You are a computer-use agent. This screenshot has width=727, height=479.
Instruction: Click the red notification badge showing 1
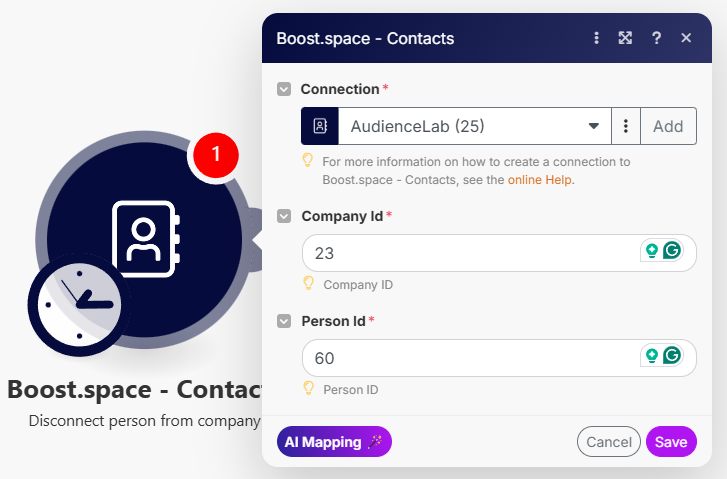point(215,157)
